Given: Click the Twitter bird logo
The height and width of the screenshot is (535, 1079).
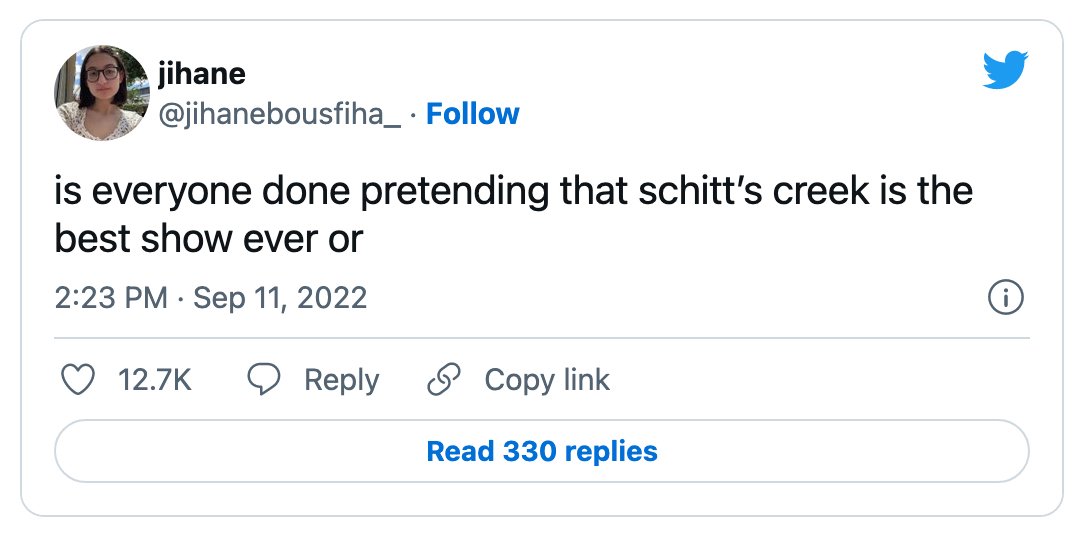Looking at the screenshot, I should pos(1005,70).
